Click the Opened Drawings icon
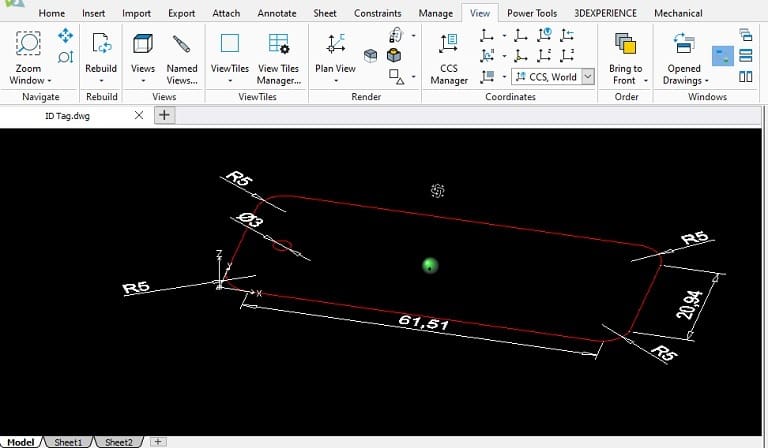Screen dimensions: 768x448 click(684, 43)
